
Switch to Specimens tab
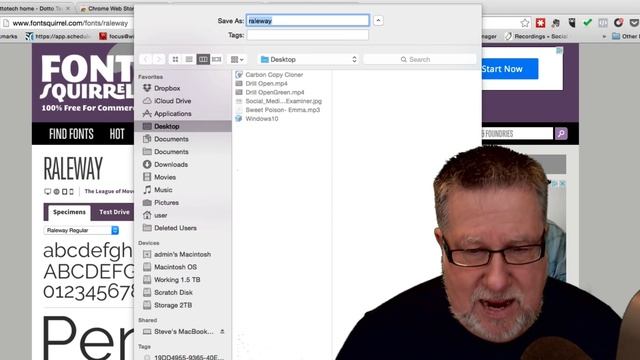pos(69,212)
